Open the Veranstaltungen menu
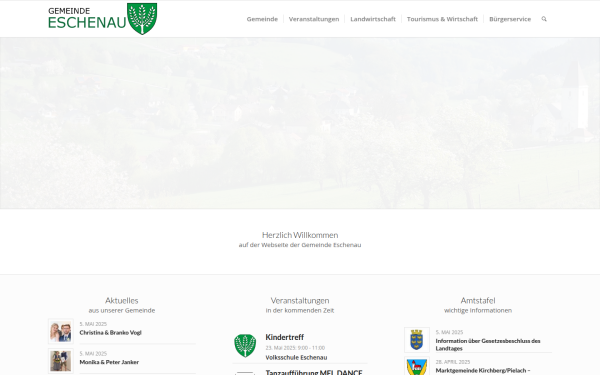The width and height of the screenshot is (600, 375). point(314,19)
